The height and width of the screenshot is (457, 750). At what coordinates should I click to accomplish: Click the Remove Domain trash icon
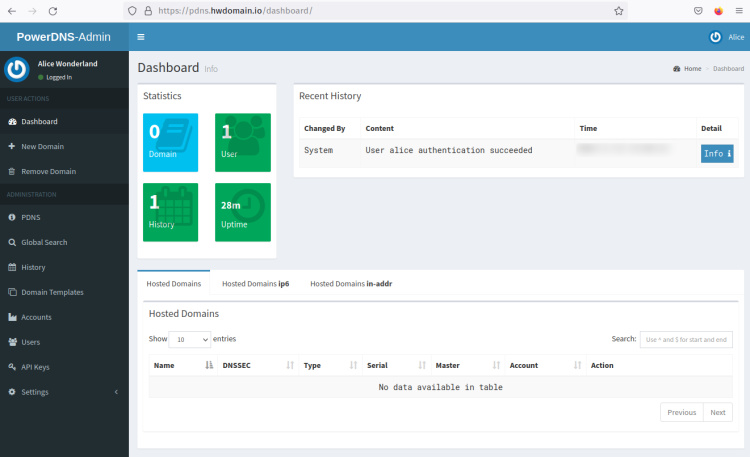[x=12, y=171]
